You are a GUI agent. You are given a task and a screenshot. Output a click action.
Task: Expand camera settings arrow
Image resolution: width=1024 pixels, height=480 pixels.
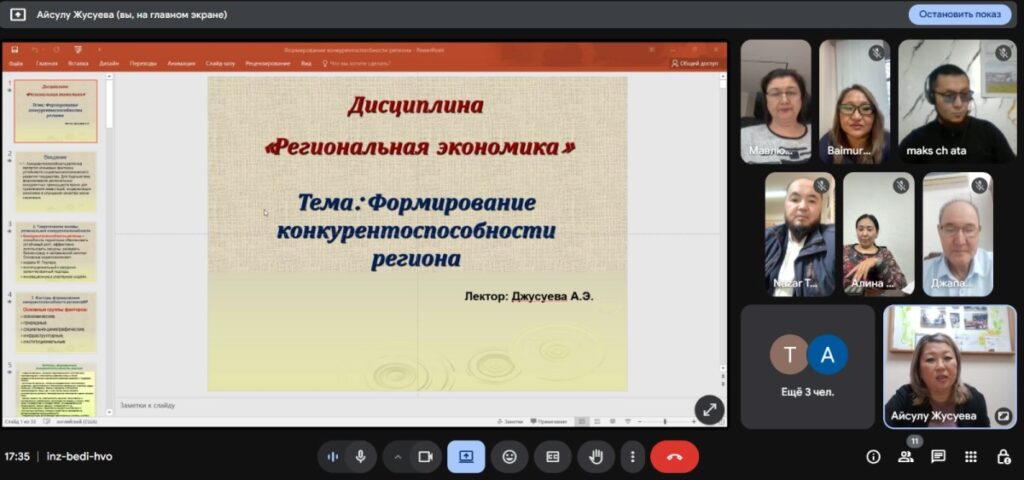[x=397, y=457]
